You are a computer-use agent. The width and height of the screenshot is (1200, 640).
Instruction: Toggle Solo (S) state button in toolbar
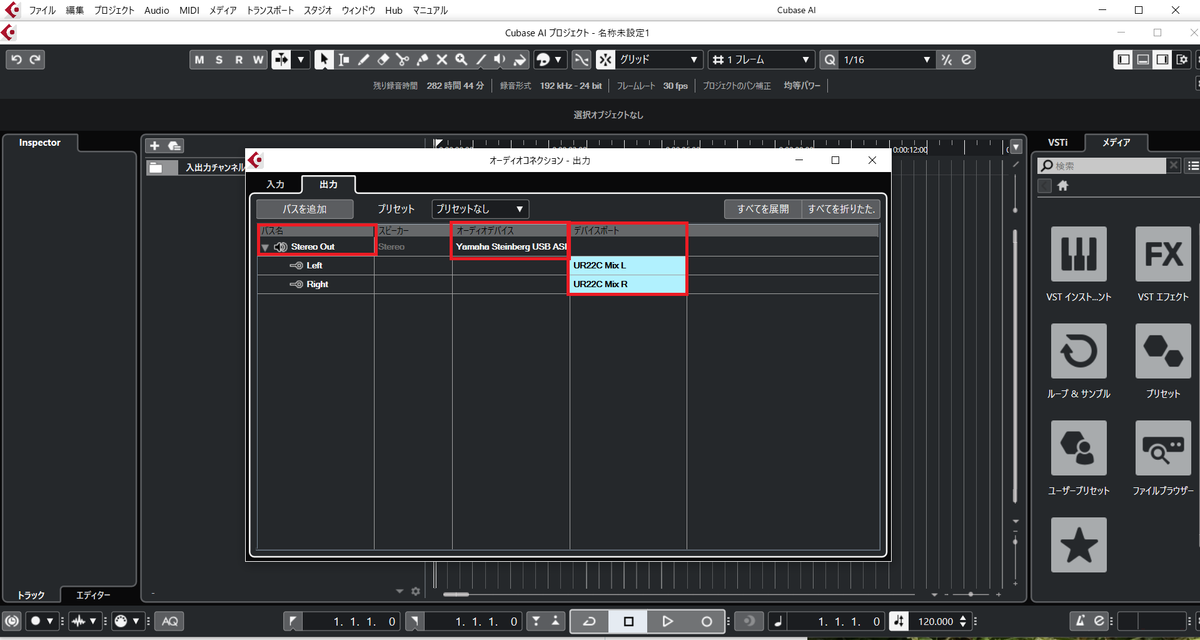219,60
